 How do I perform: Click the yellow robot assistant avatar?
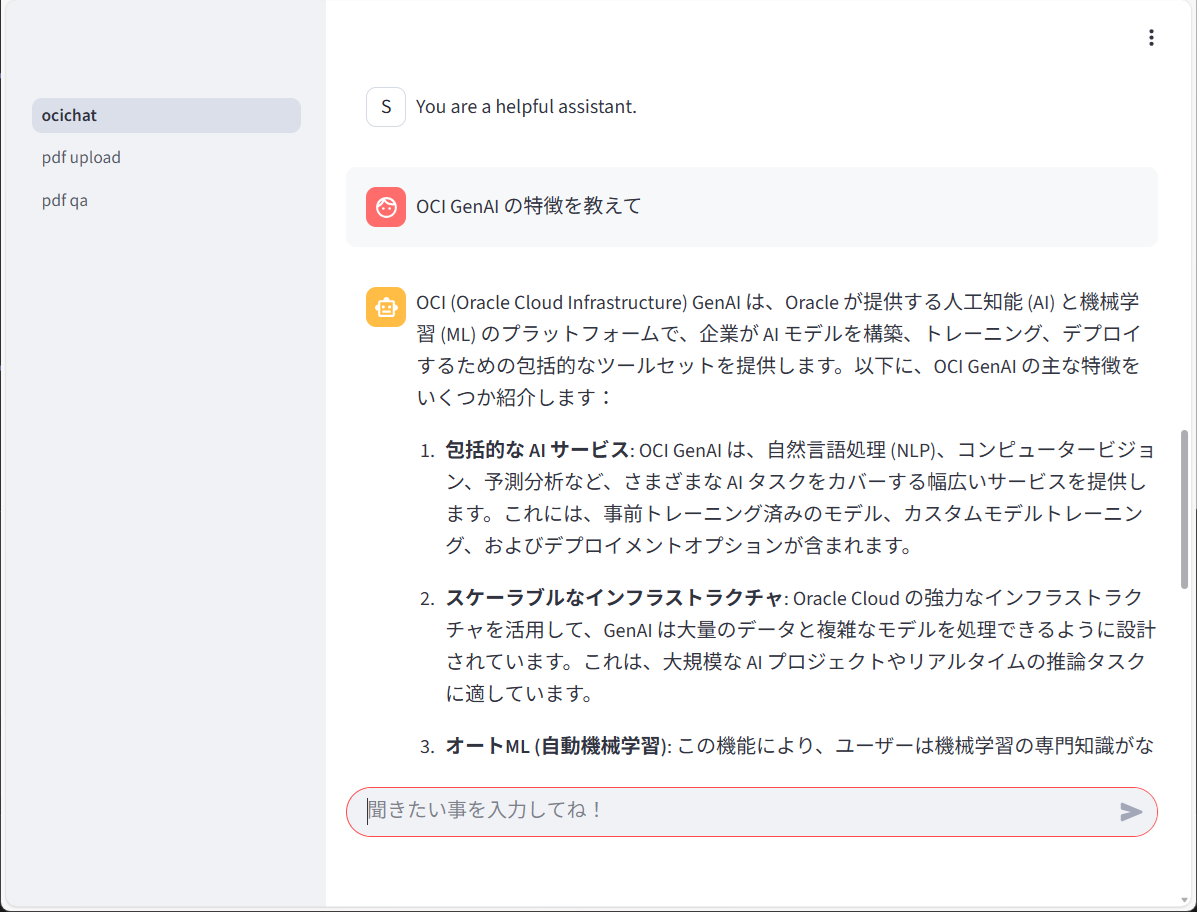386,307
